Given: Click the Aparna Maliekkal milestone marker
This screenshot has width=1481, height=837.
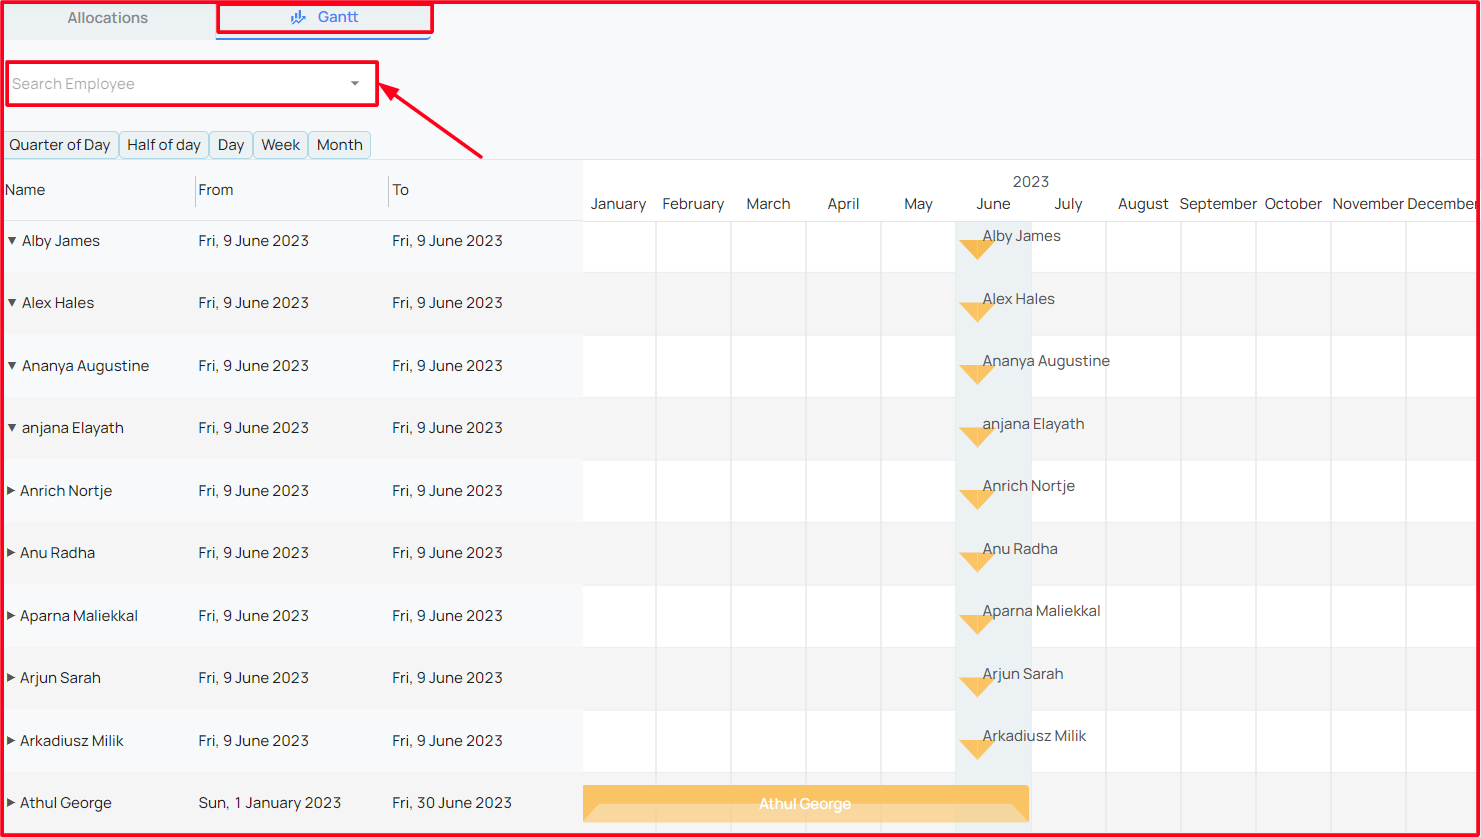Looking at the screenshot, I should [x=976, y=624].
